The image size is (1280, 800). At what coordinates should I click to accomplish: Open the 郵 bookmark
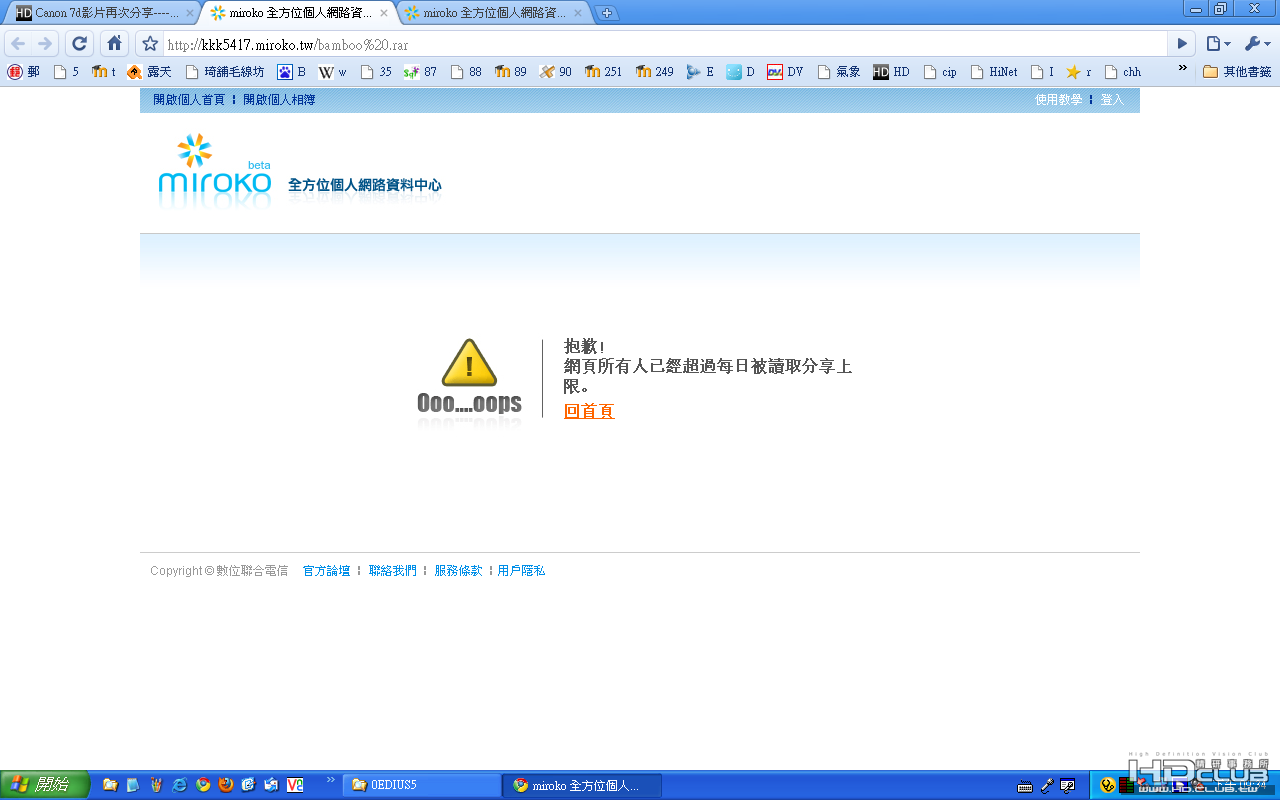coord(24,72)
